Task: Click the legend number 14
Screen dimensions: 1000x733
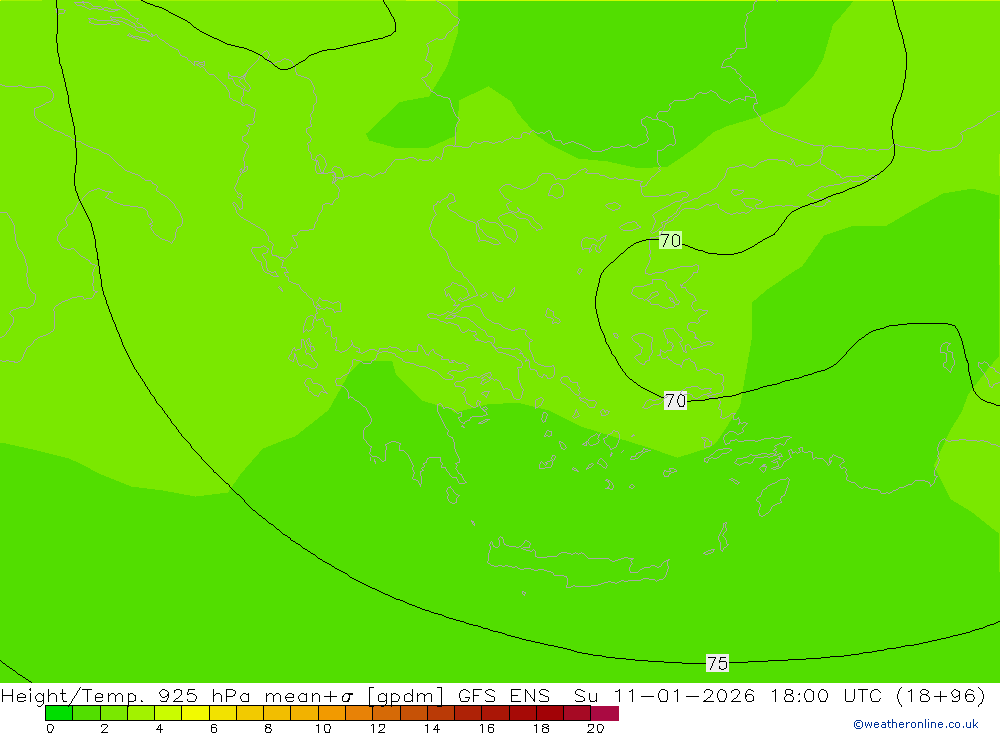Action: point(432,728)
